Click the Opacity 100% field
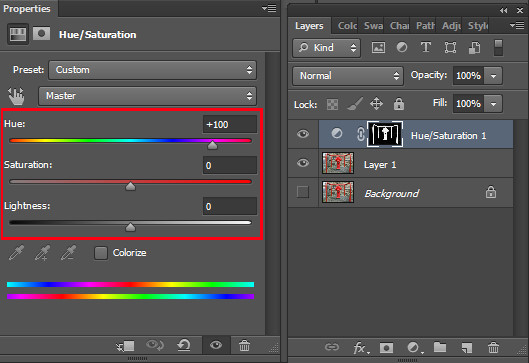This screenshot has width=529, height=363. click(468, 76)
